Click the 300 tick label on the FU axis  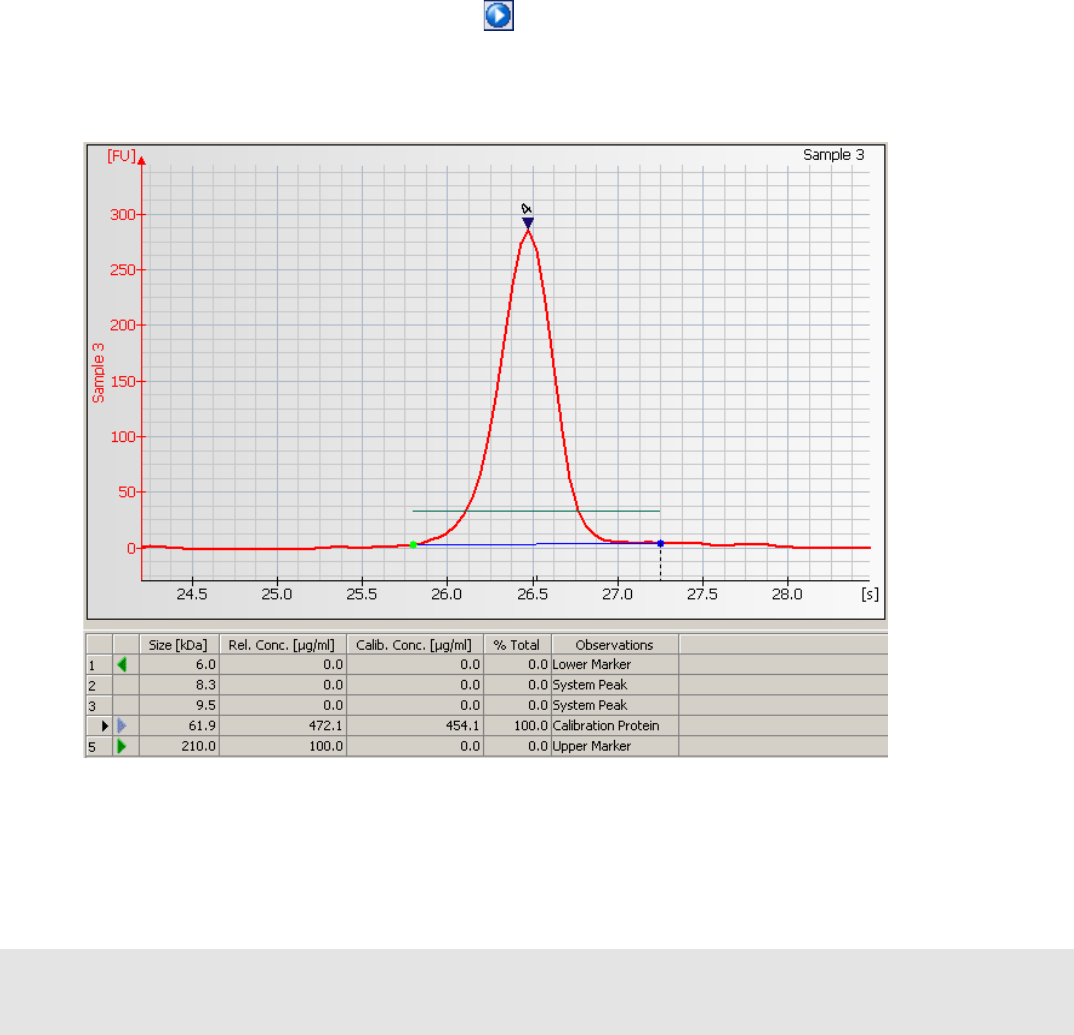(123, 214)
